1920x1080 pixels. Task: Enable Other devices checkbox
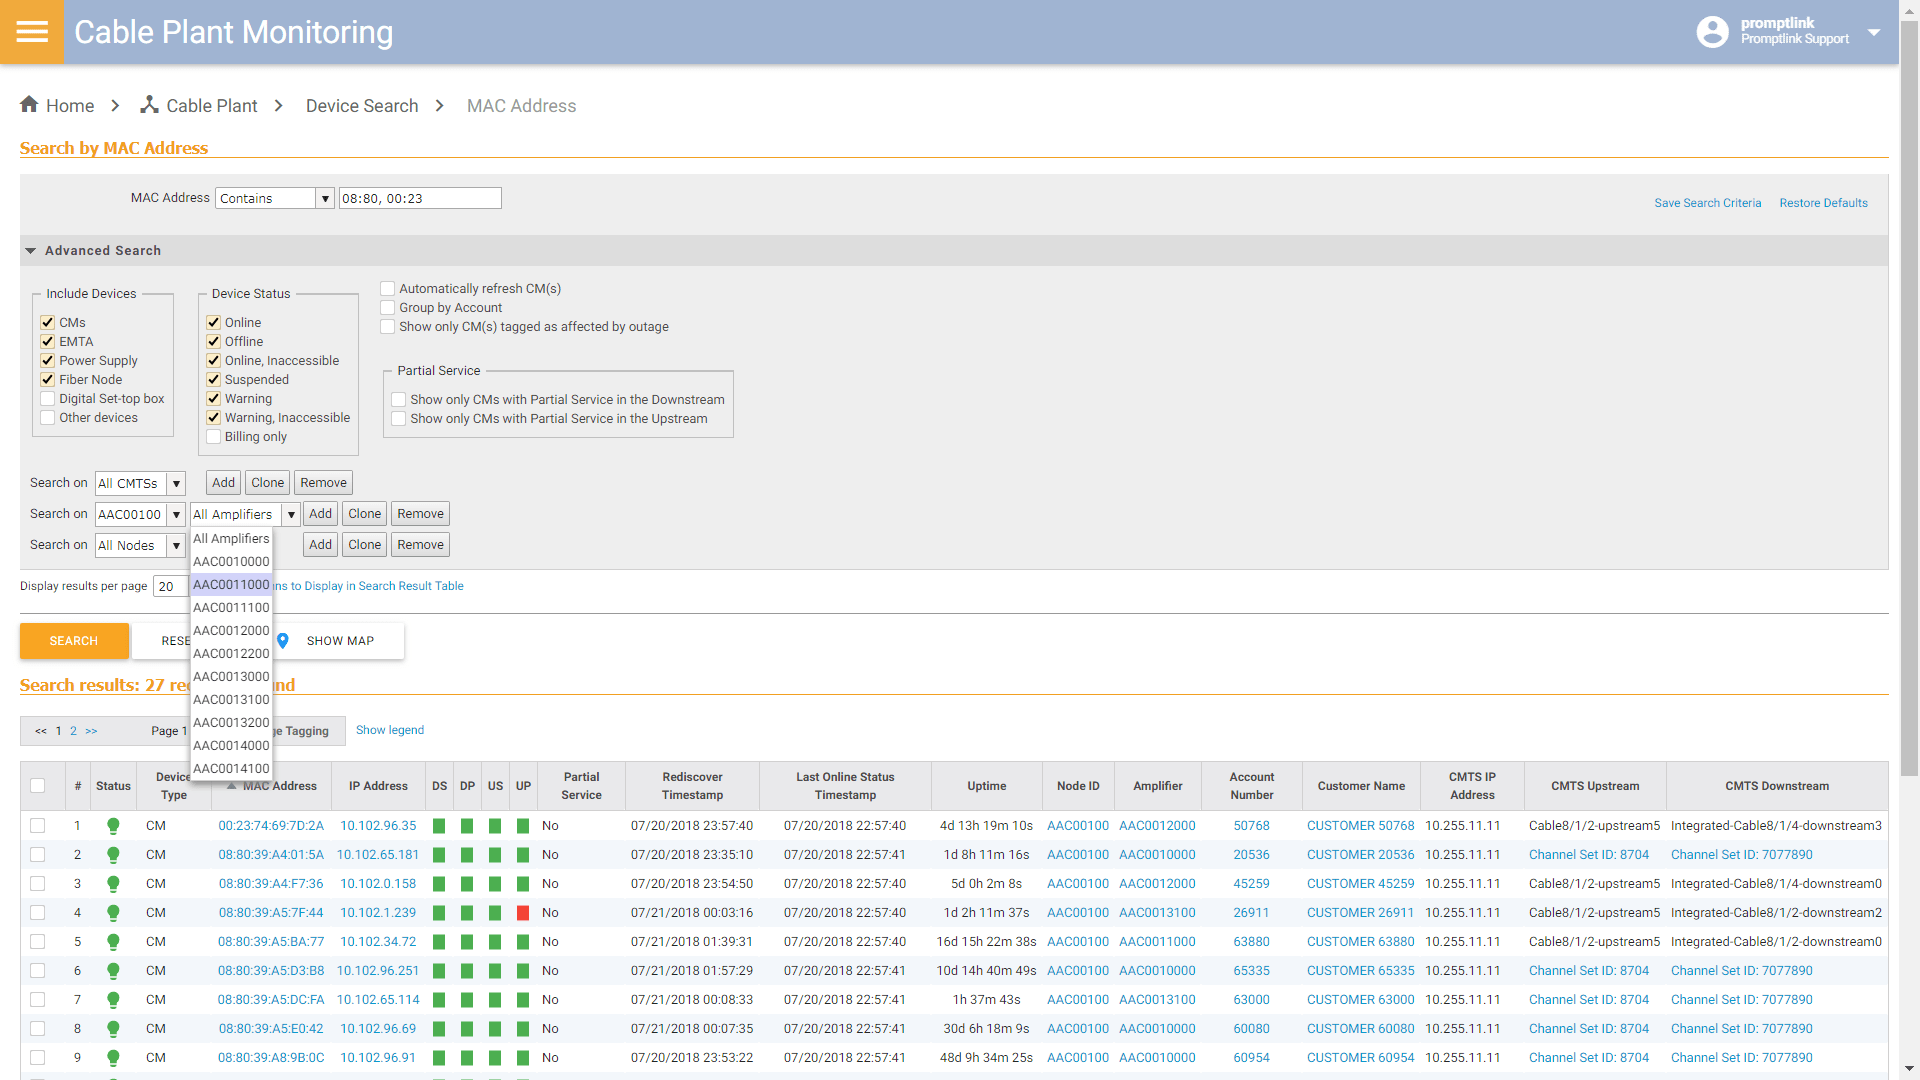[x=47, y=417]
